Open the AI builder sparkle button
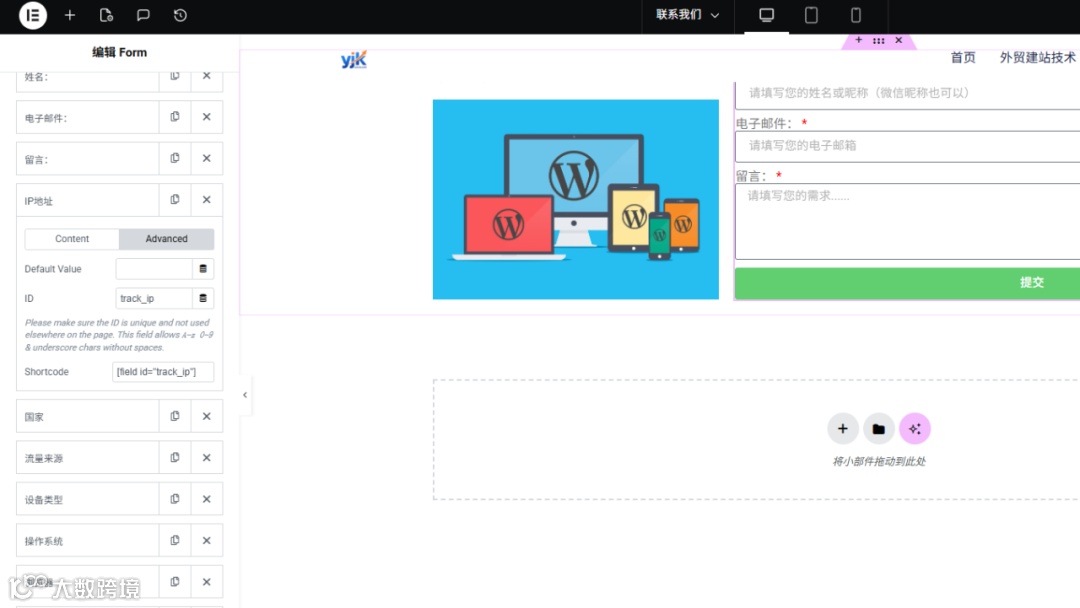Image resolution: width=1080 pixels, height=608 pixels. pyautogui.click(x=915, y=429)
